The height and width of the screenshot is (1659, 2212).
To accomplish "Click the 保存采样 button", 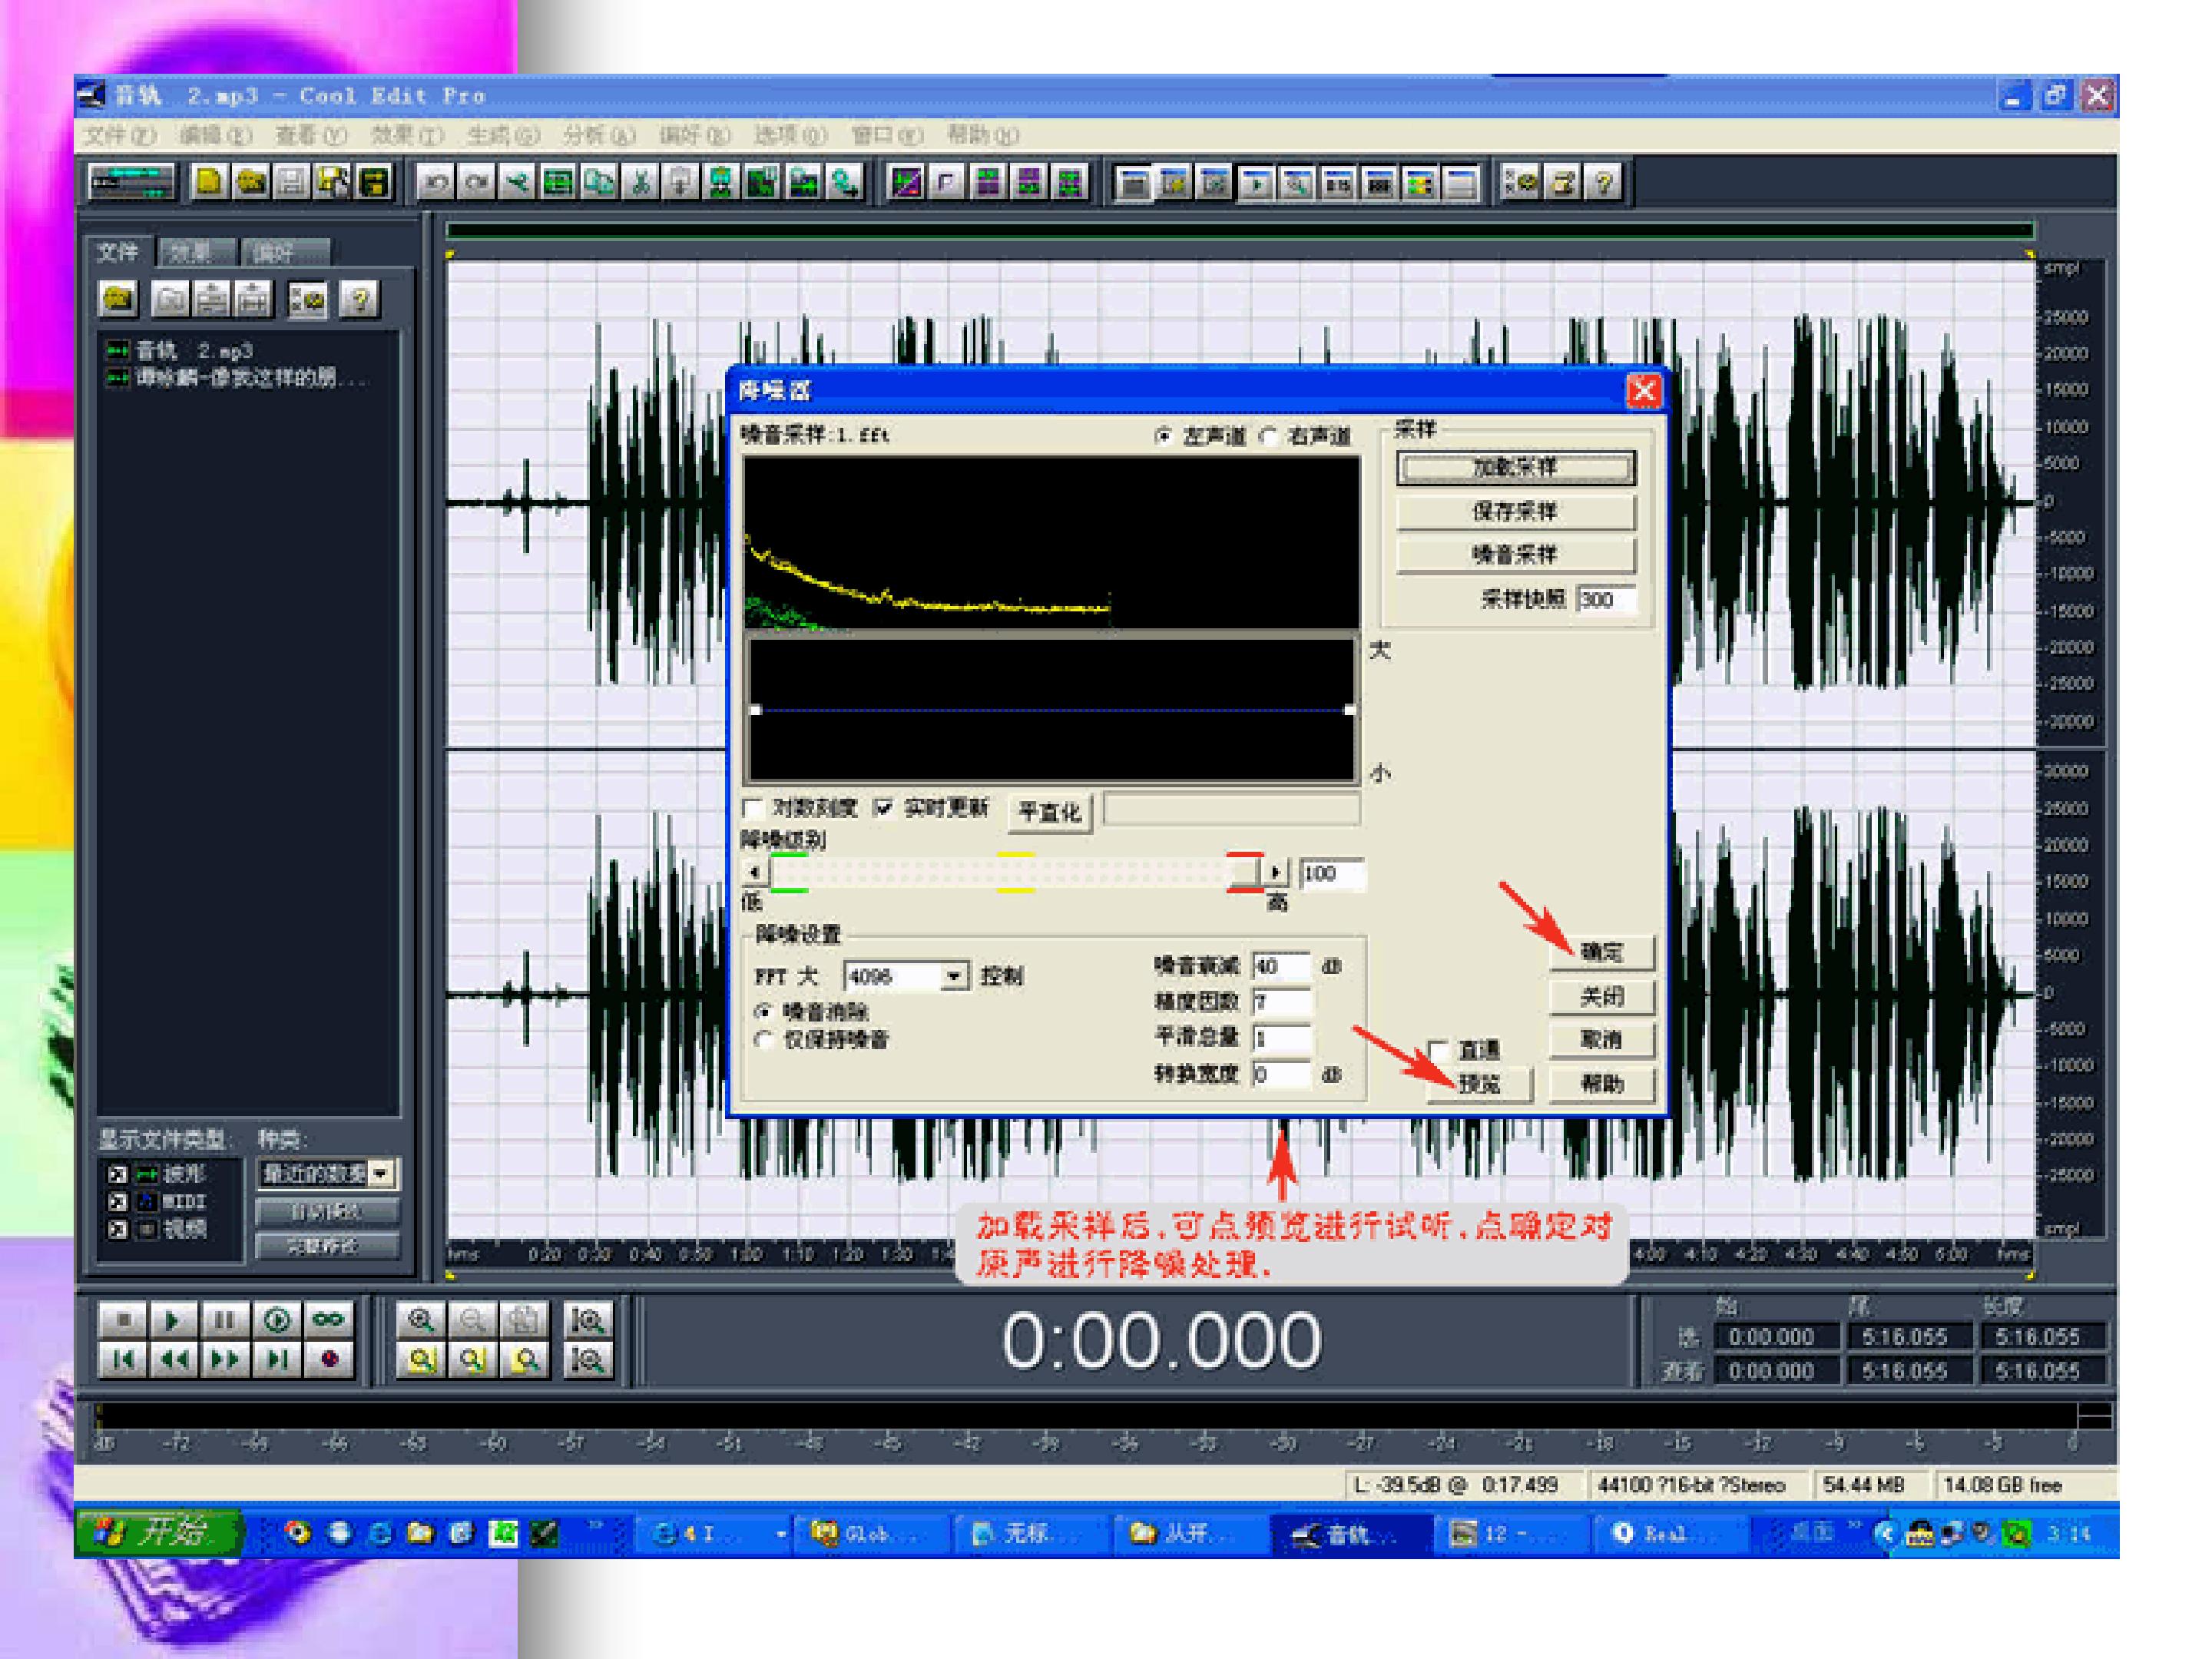I will (1515, 511).
